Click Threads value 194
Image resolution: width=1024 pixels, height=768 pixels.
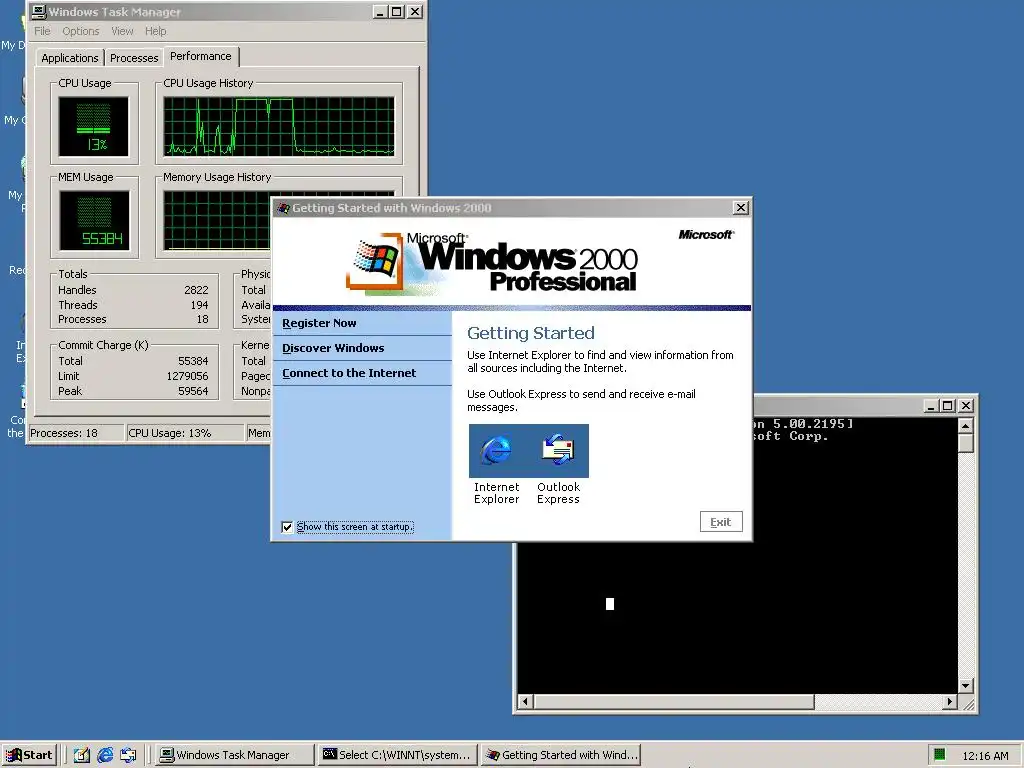pos(199,305)
